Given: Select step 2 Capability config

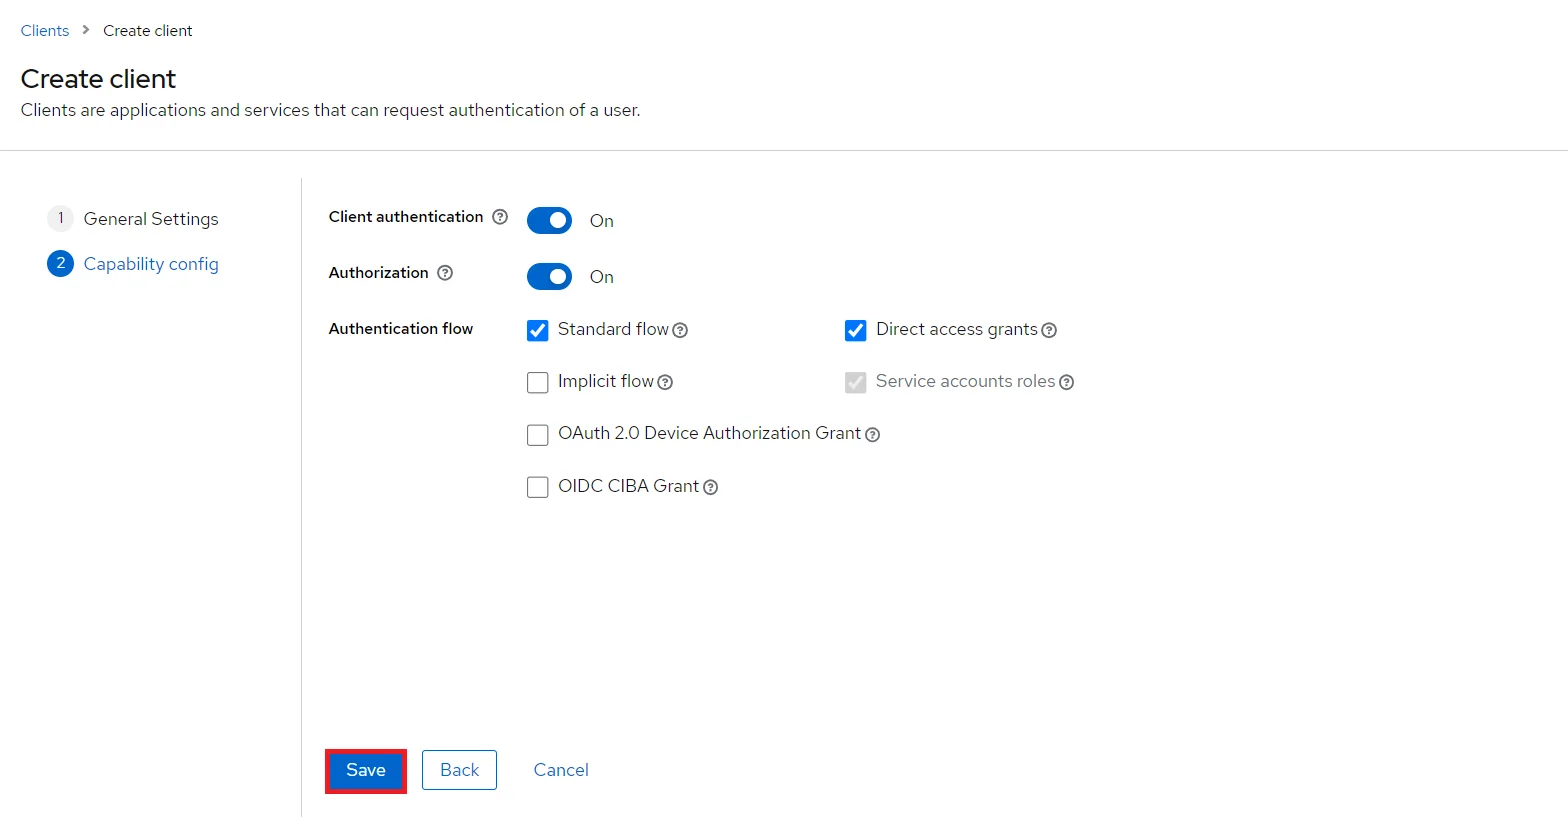Looking at the screenshot, I should [133, 264].
